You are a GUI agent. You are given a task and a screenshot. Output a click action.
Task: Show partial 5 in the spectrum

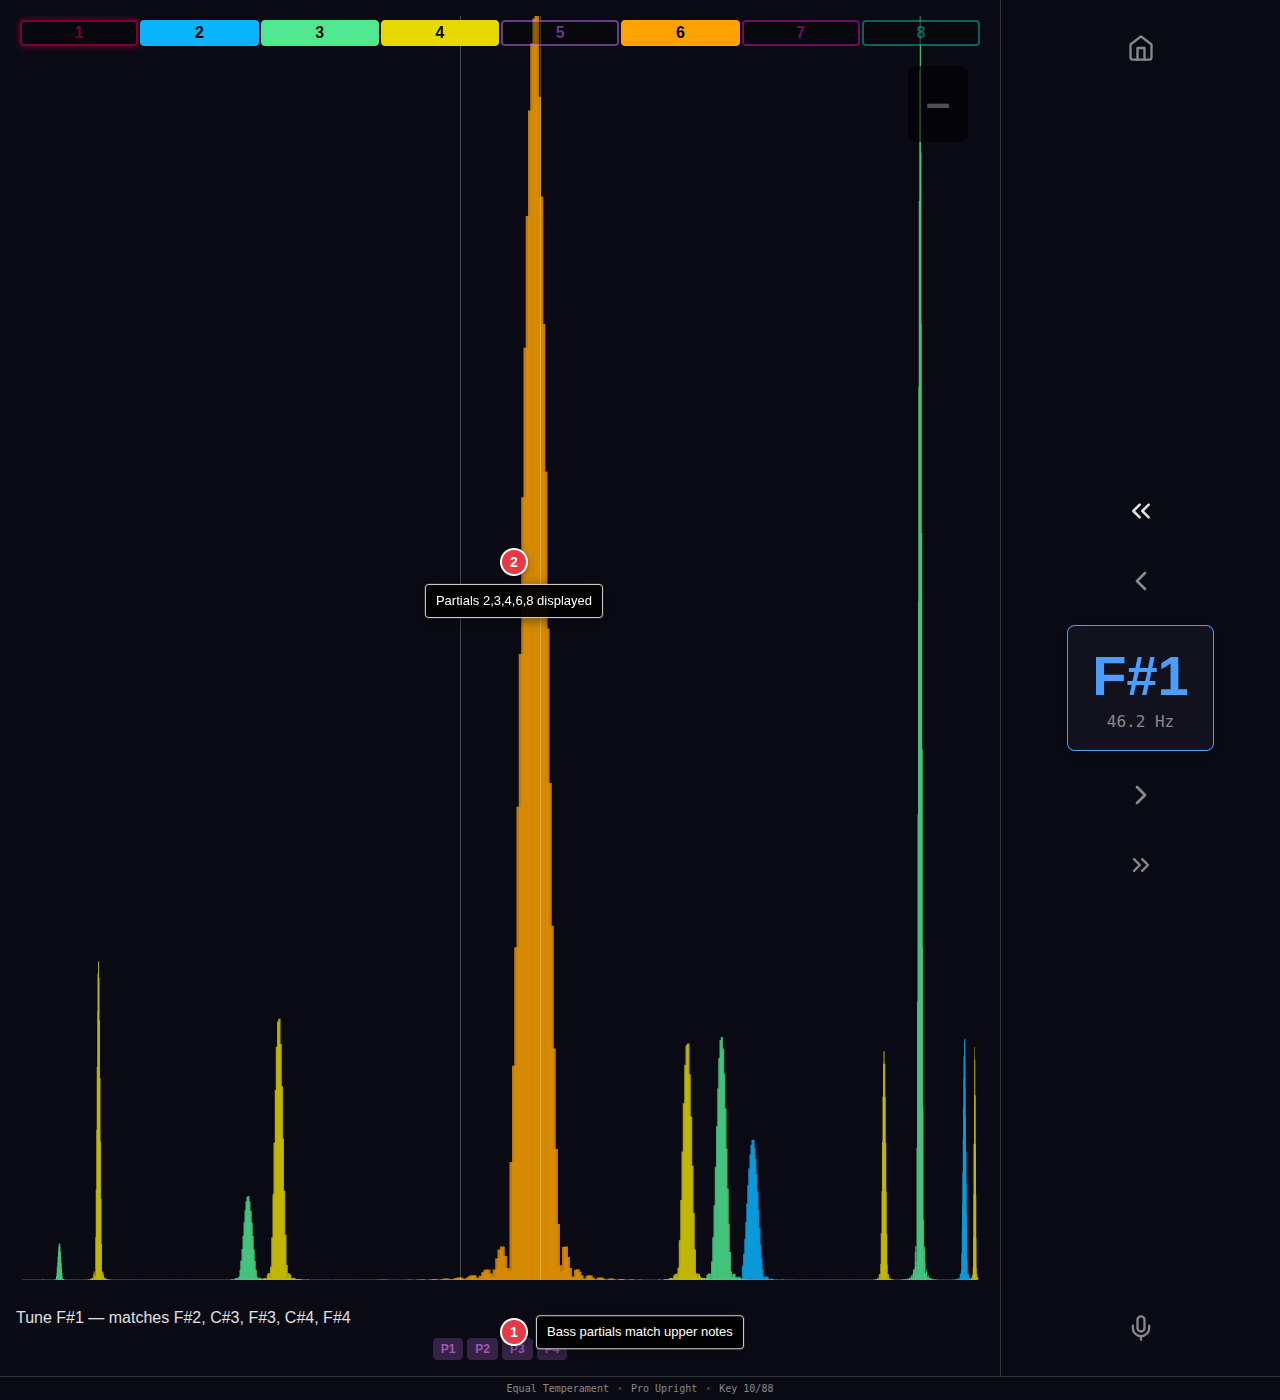(x=559, y=33)
